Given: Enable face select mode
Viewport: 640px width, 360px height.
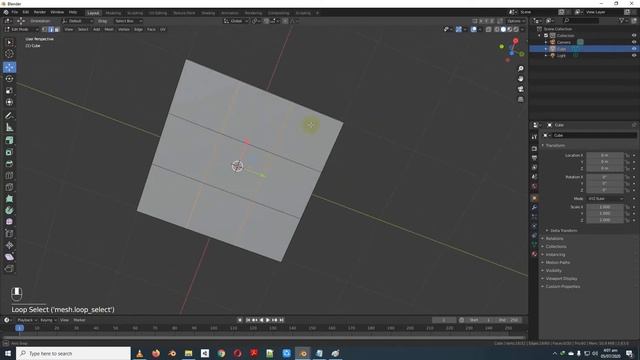Looking at the screenshot, I should 57,29.
